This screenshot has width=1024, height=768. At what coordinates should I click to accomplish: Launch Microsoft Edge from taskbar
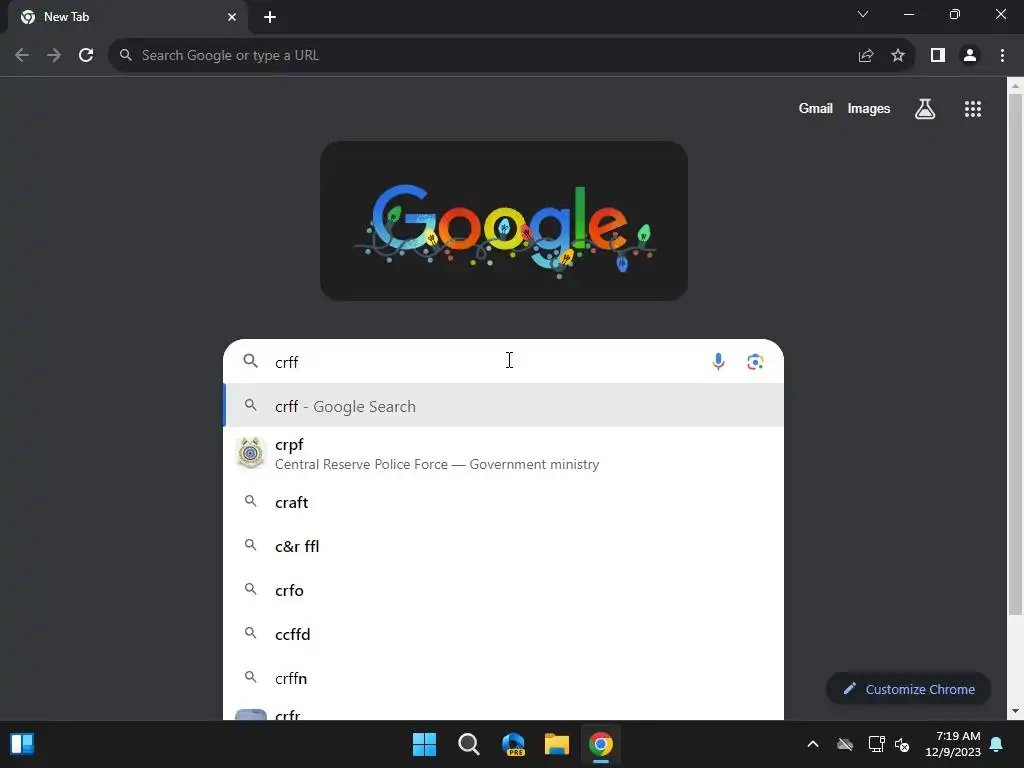(513, 744)
